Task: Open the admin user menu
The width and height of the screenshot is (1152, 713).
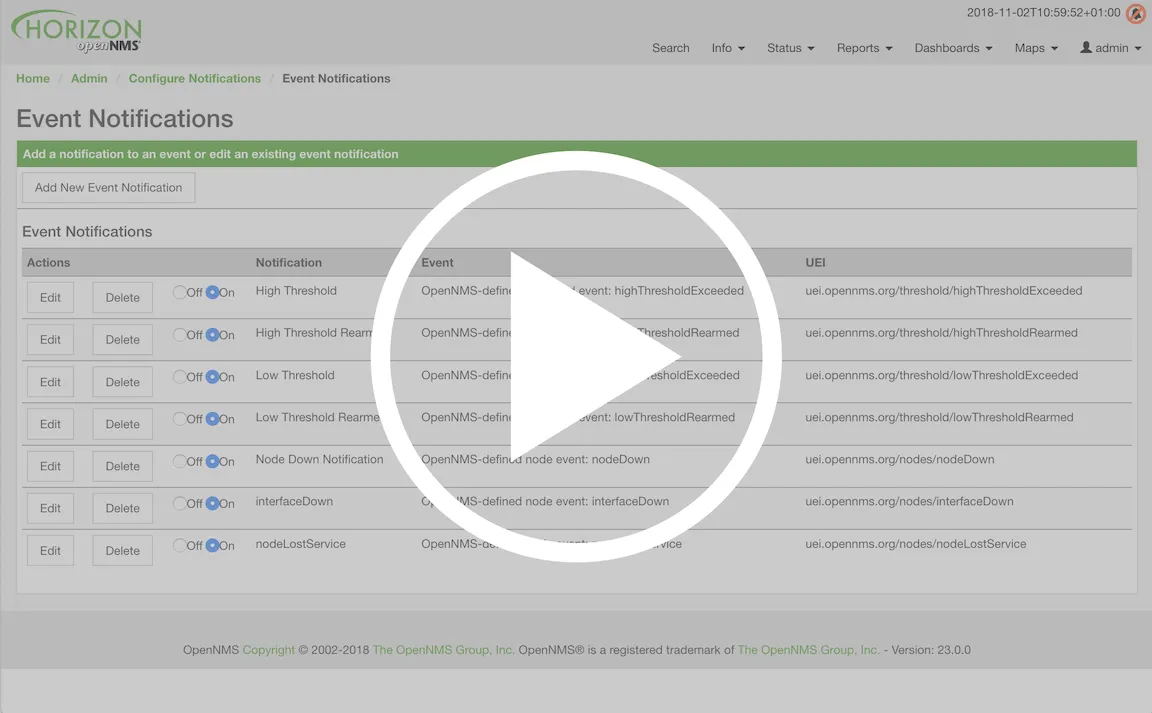Action: 1110,48
